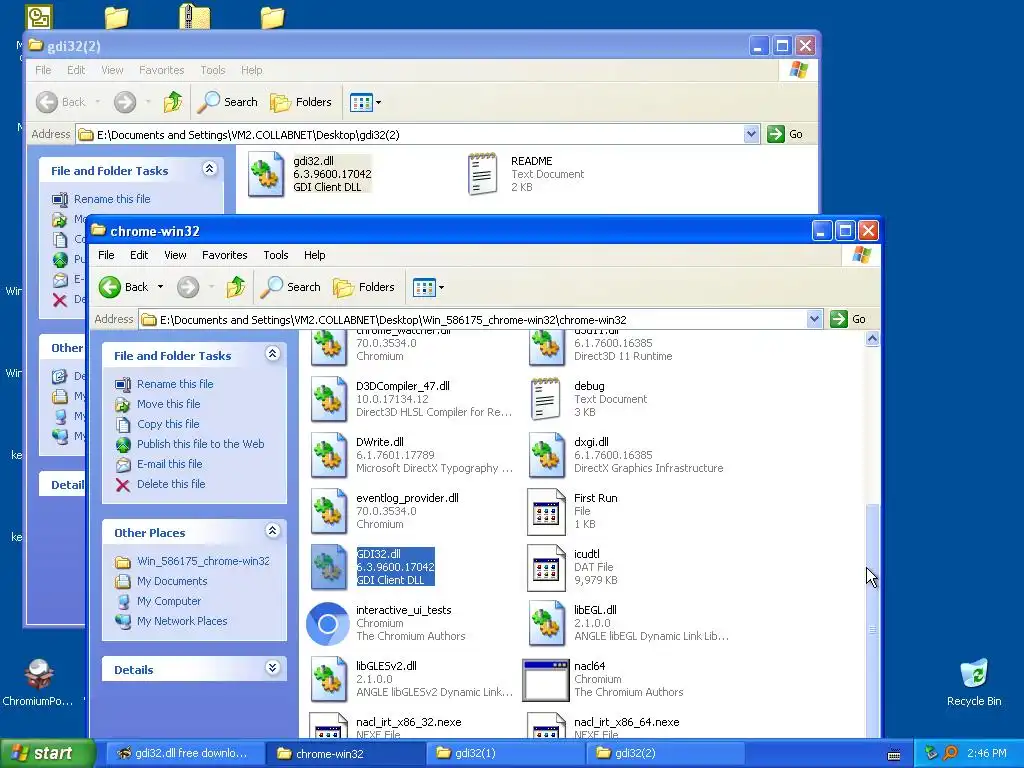Open My Computer in chrome-win32 Other Places
Image resolution: width=1024 pixels, height=768 pixels.
(168, 601)
